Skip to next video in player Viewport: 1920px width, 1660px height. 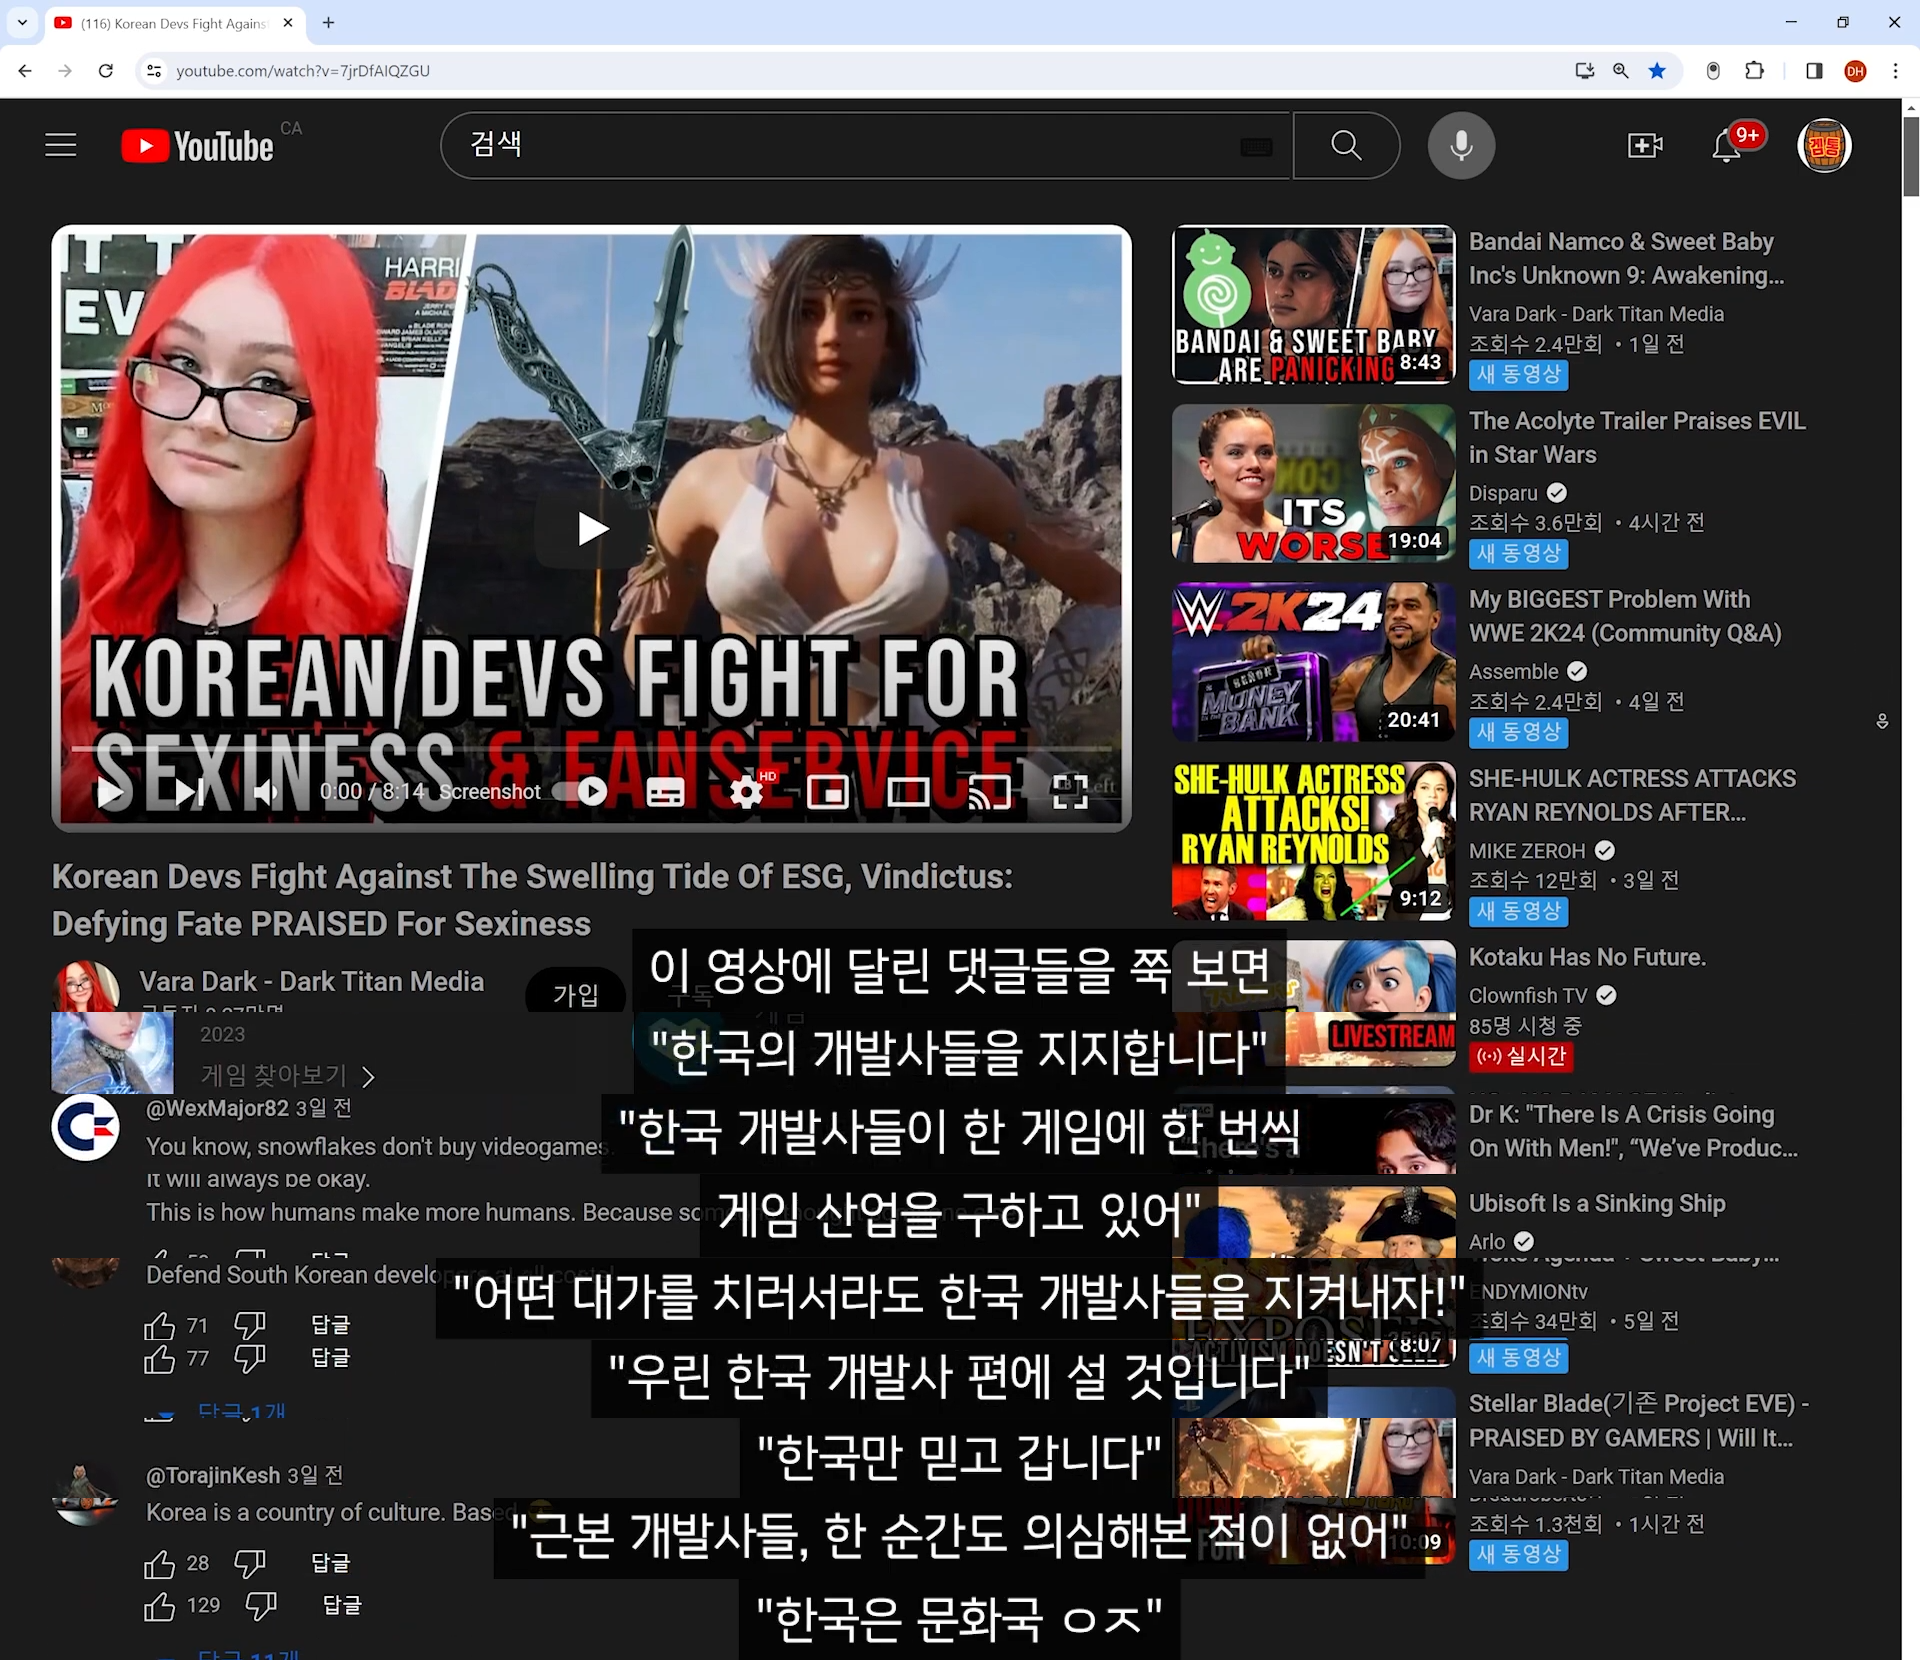tap(189, 792)
